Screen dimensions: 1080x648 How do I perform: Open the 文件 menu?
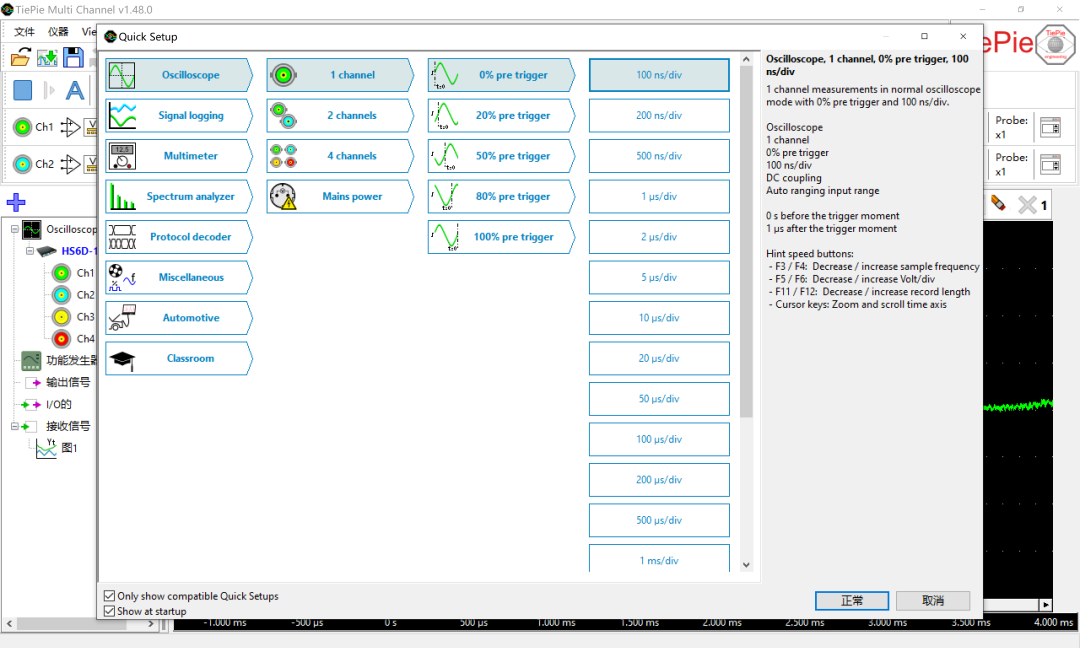(x=24, y=32)
